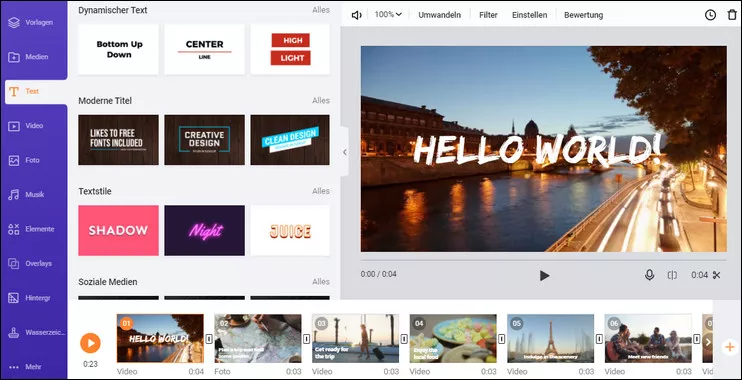
Task: Click the scissors trim icon
Action: click(x=716, y=275)
